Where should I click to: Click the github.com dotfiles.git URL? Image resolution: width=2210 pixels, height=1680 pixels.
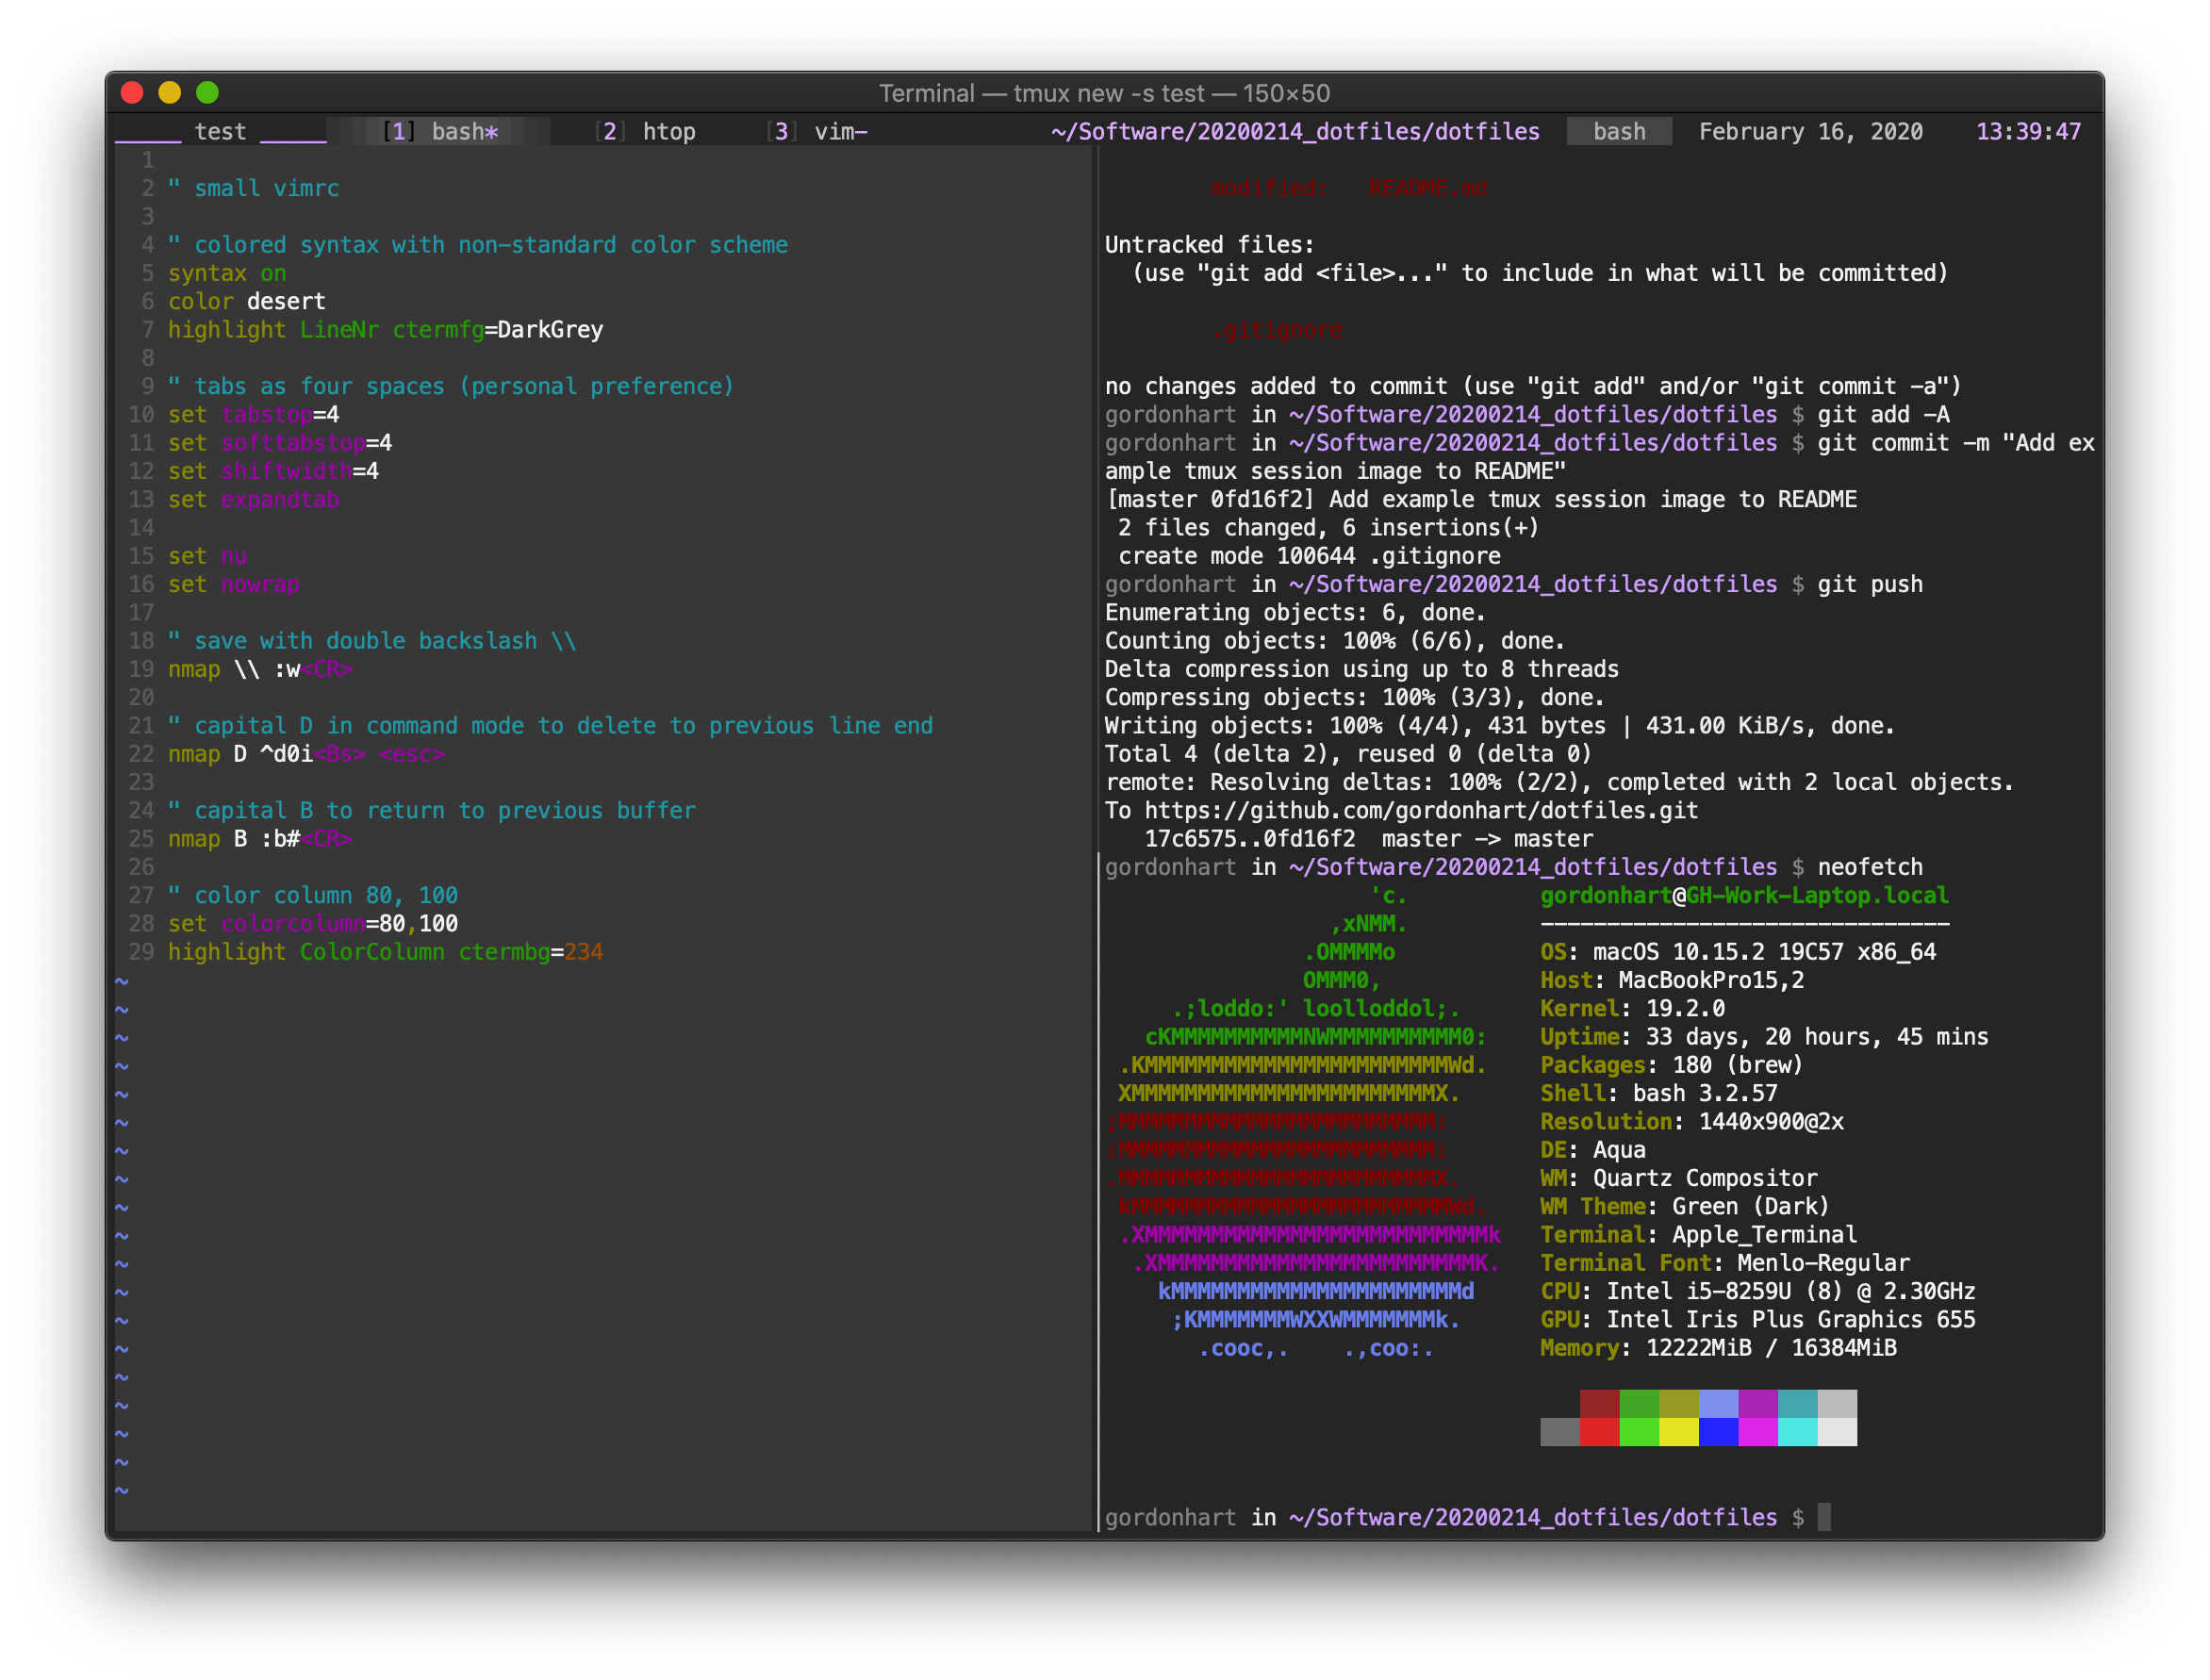[1420, 810]
